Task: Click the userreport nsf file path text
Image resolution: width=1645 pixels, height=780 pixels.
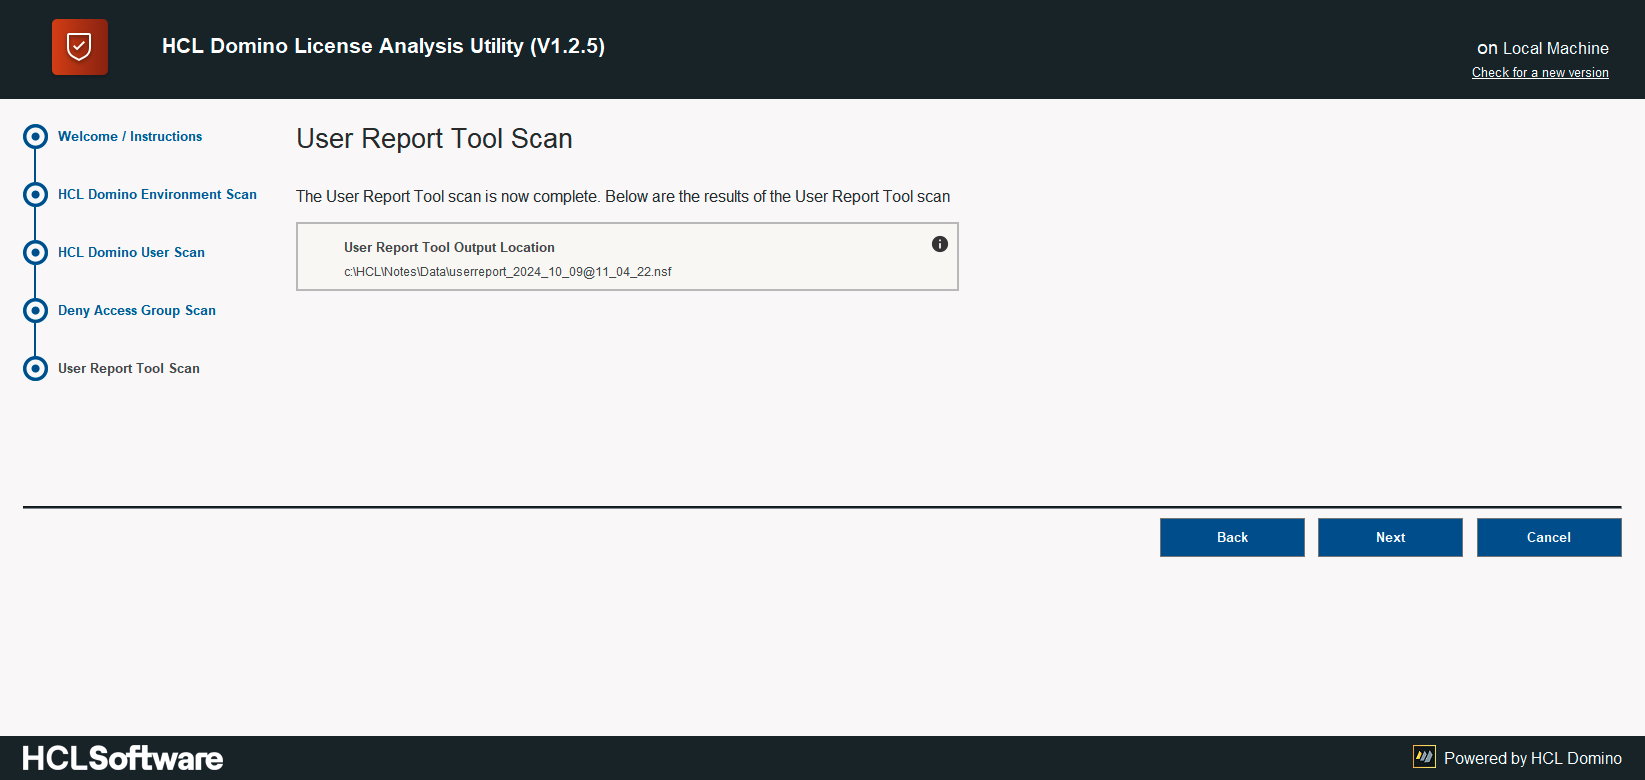Action: [508, 272]
